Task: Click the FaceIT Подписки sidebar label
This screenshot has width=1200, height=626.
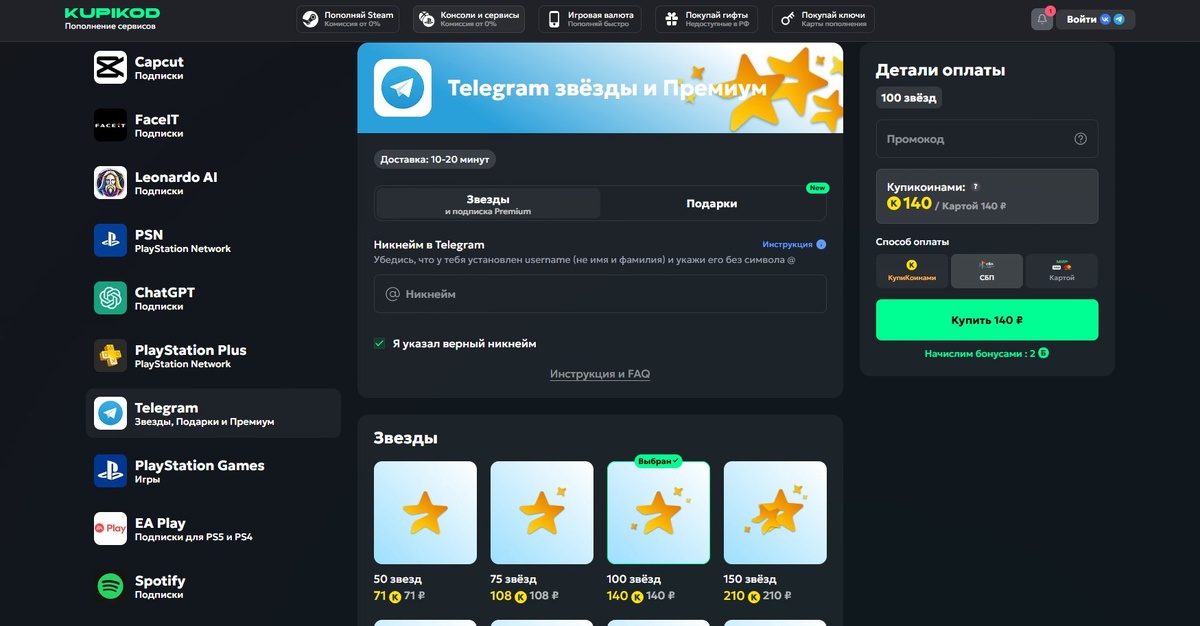Action: click(x=159, y=126)
